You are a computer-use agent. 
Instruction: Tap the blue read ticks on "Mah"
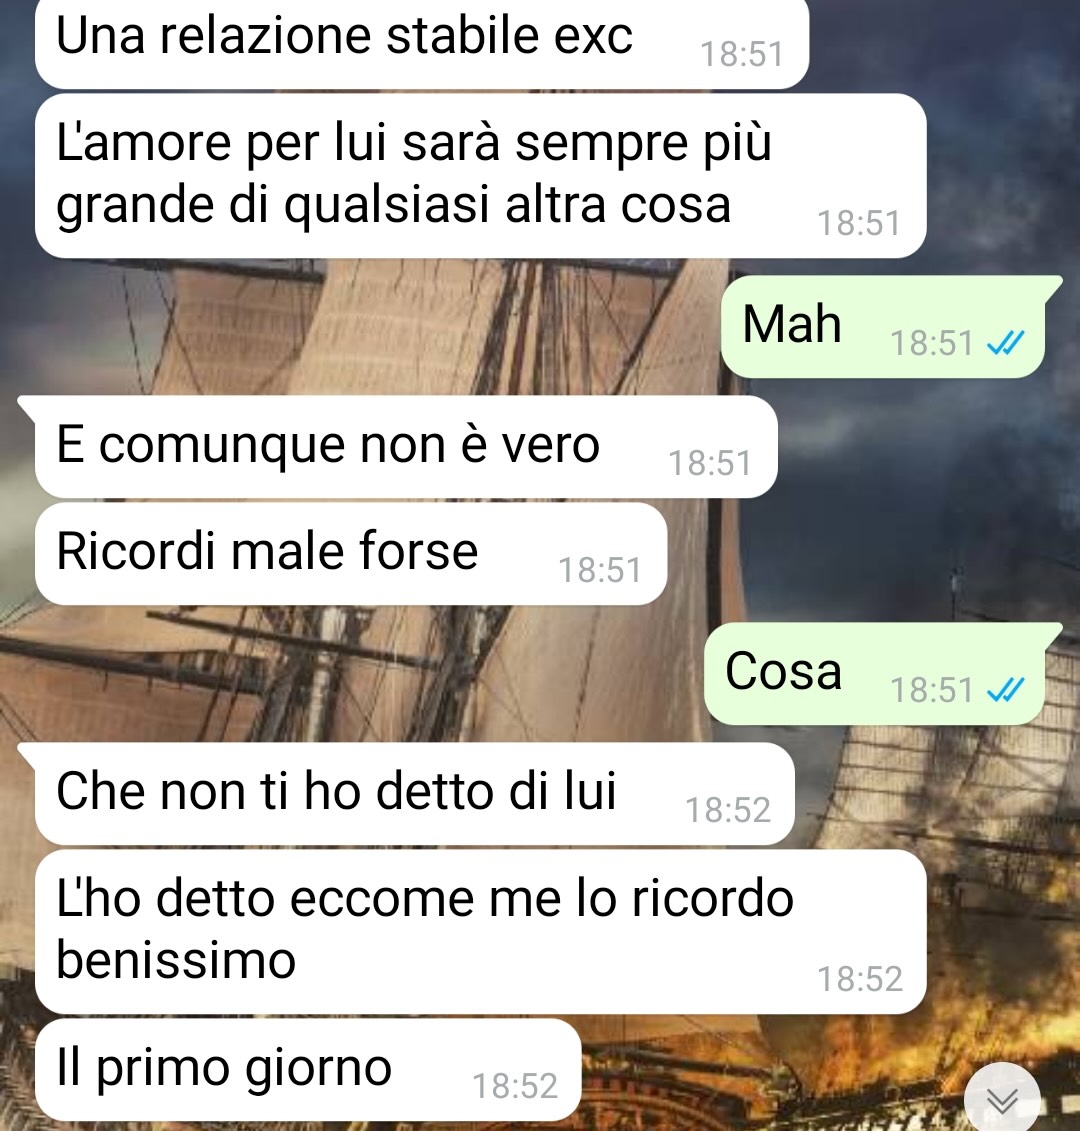tap(1006, 343)
